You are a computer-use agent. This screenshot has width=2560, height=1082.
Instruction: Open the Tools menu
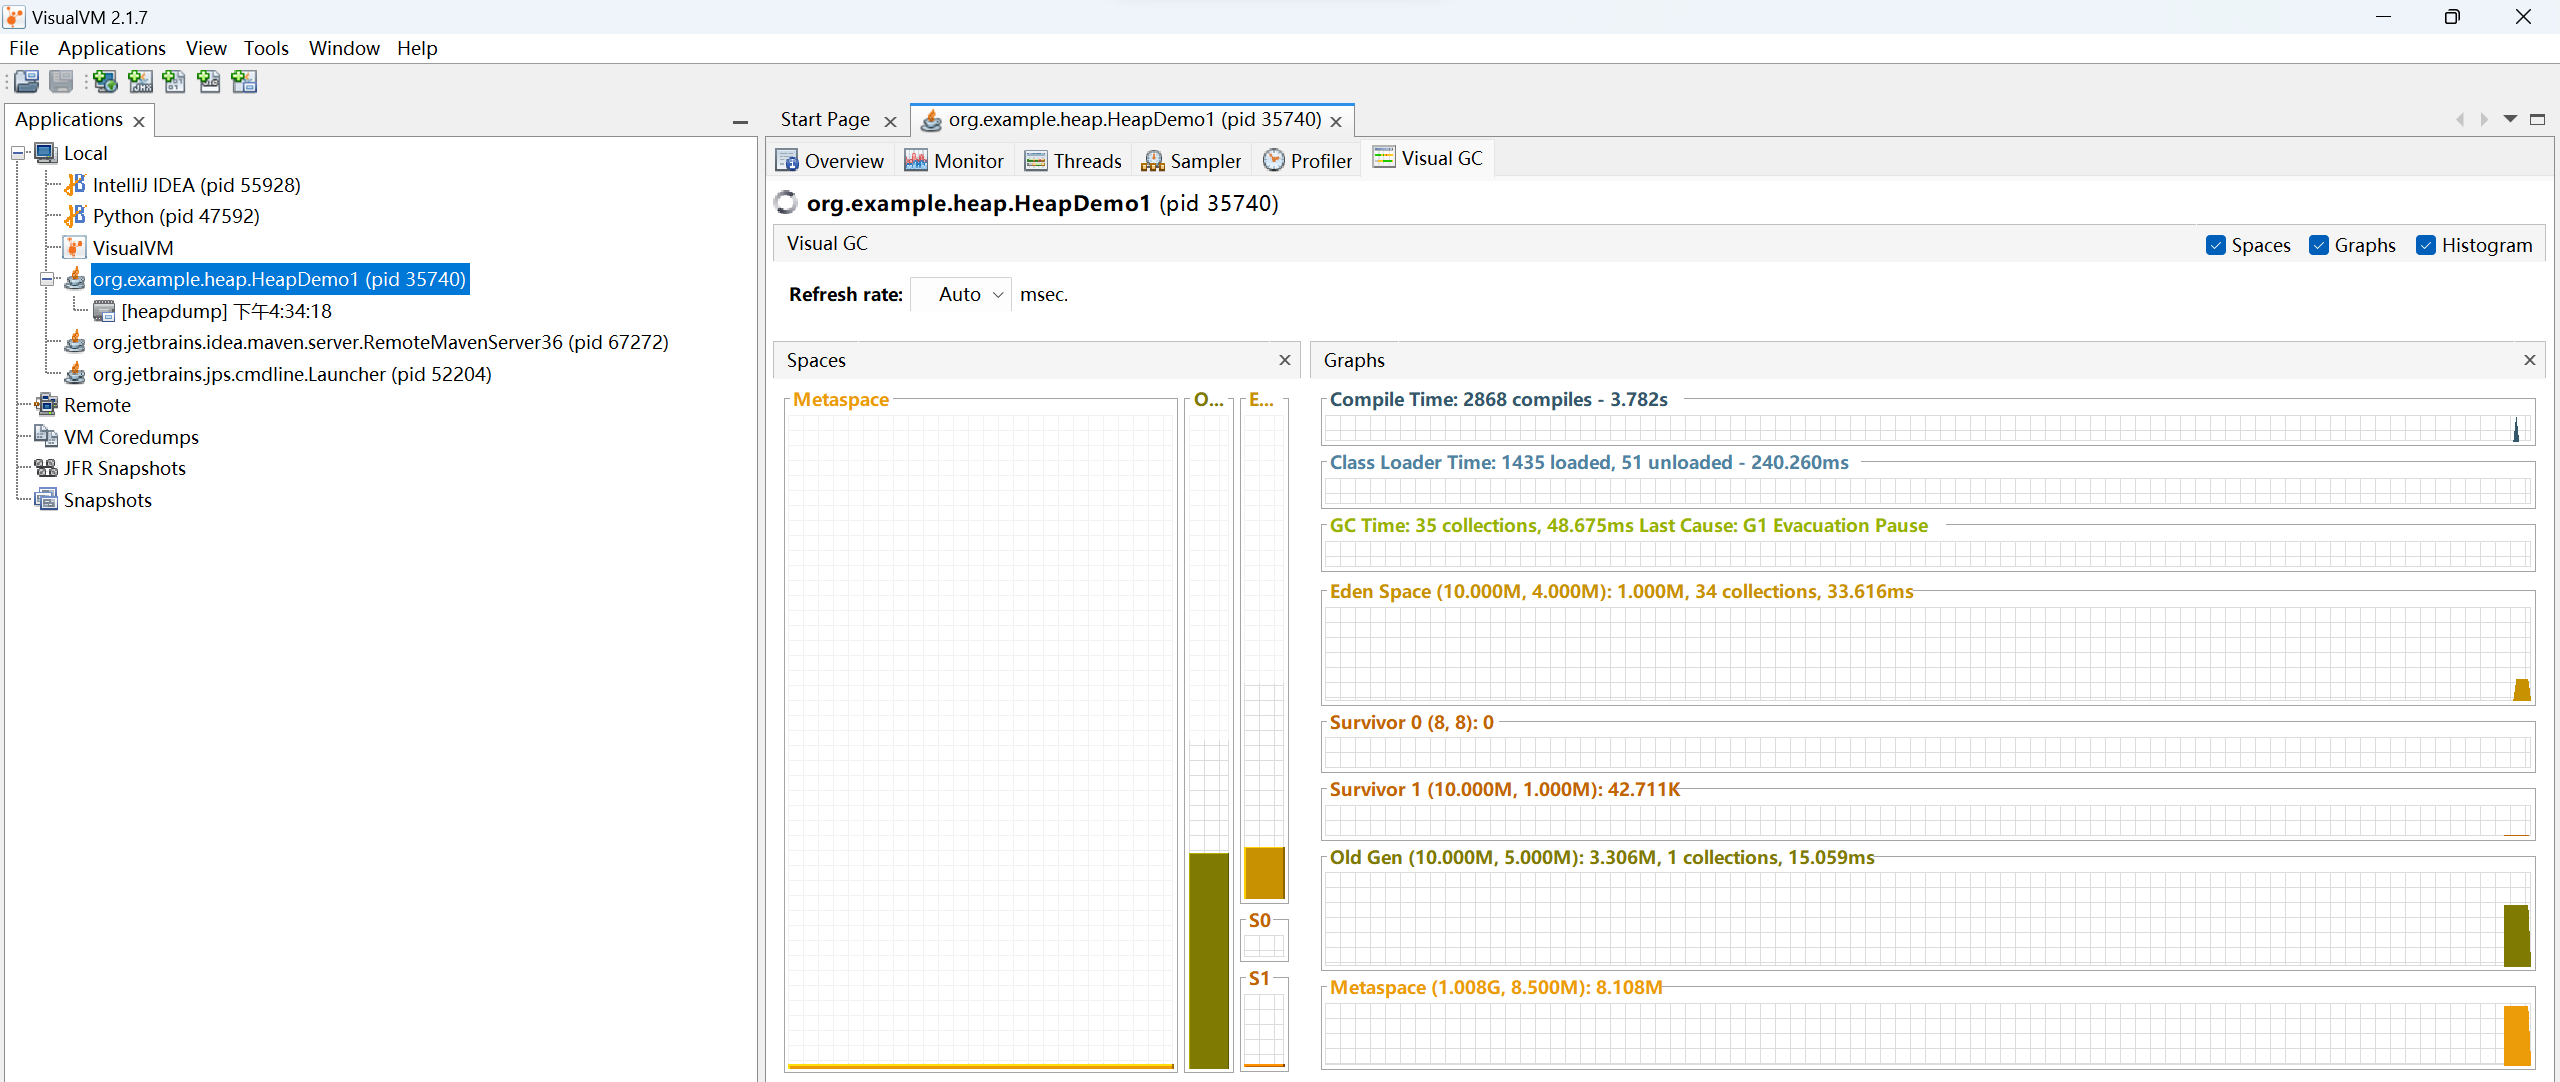(x=266, y=48)
